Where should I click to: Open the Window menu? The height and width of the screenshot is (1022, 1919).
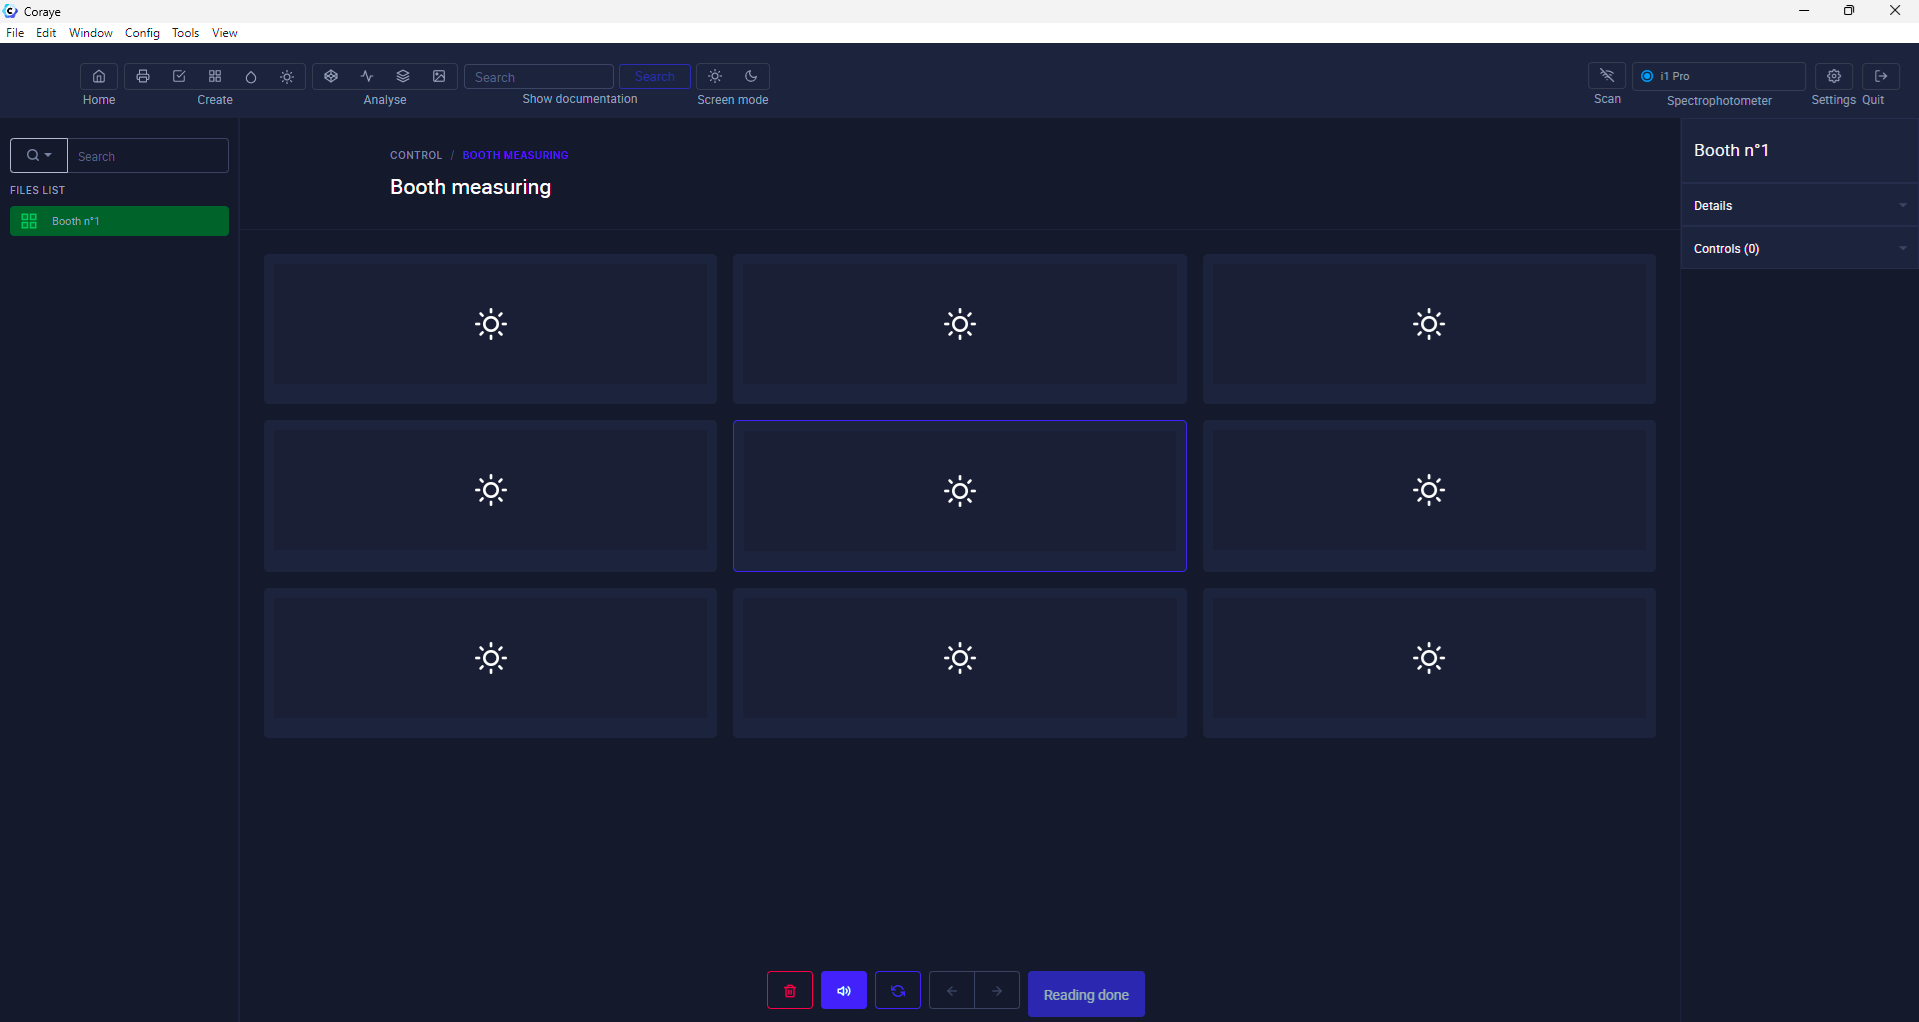[91, 33]
